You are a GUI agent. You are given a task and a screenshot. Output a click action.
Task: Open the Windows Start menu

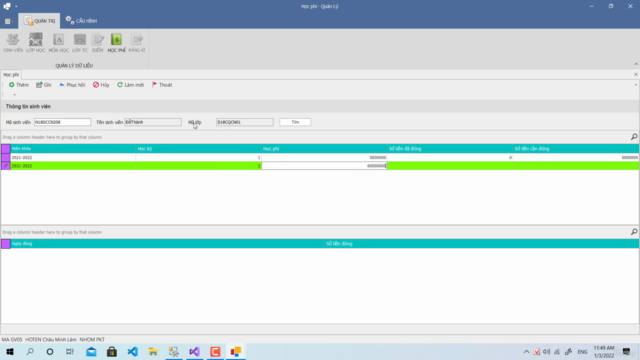pyautogui.click(x=10, y=352)
